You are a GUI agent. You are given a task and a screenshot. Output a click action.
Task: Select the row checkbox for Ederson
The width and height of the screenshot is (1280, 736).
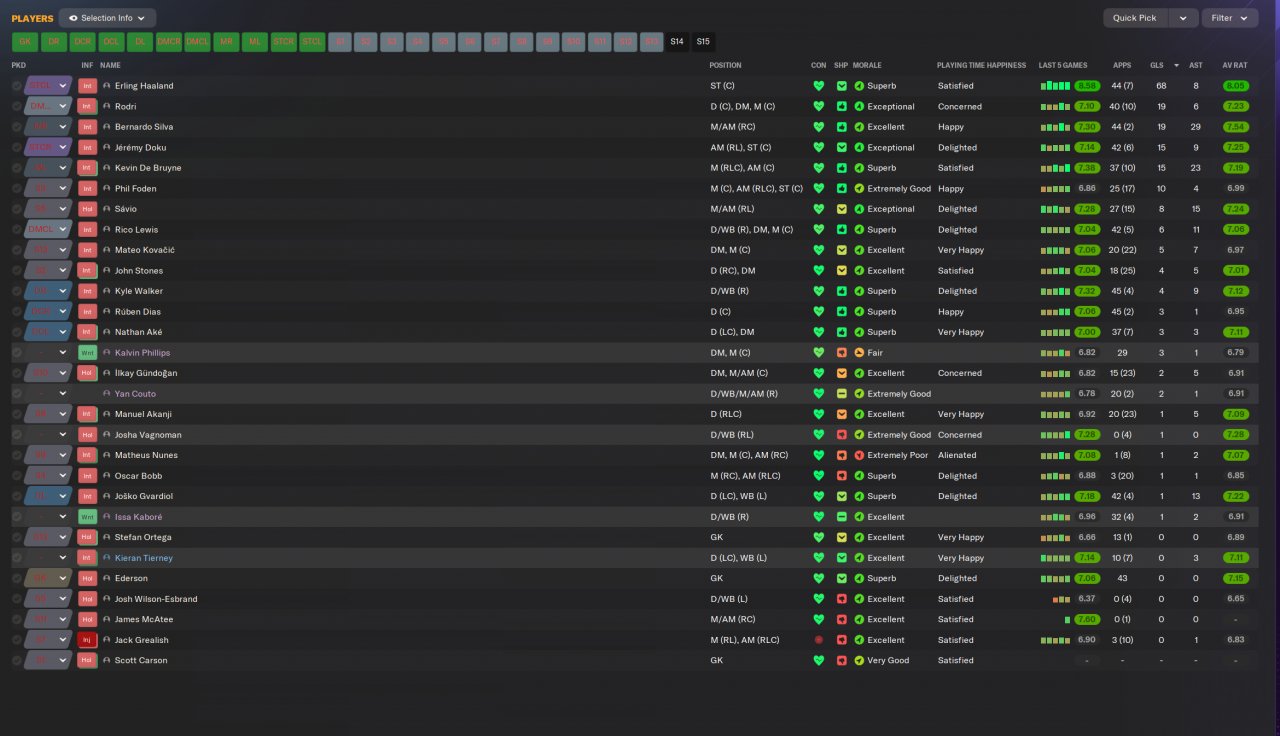click(x=17, y=578)
